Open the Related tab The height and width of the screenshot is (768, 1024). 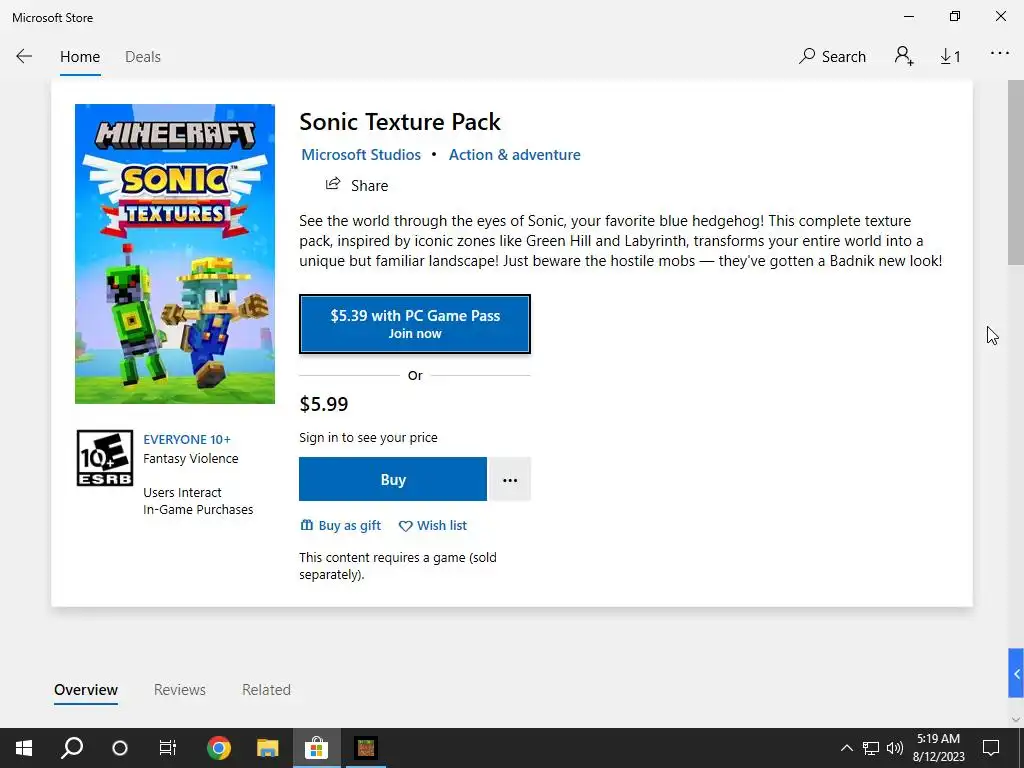266,690
